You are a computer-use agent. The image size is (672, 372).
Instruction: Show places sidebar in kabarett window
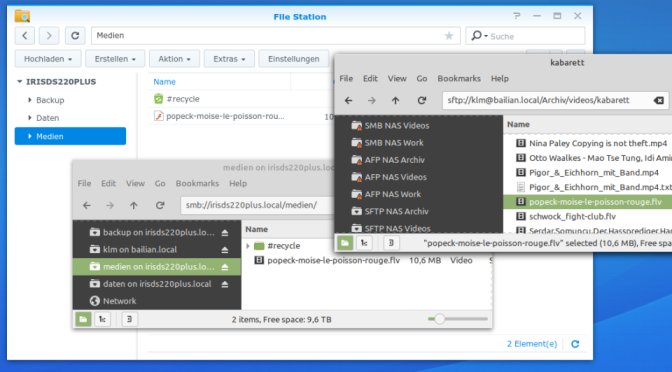(x=345, y=243)
